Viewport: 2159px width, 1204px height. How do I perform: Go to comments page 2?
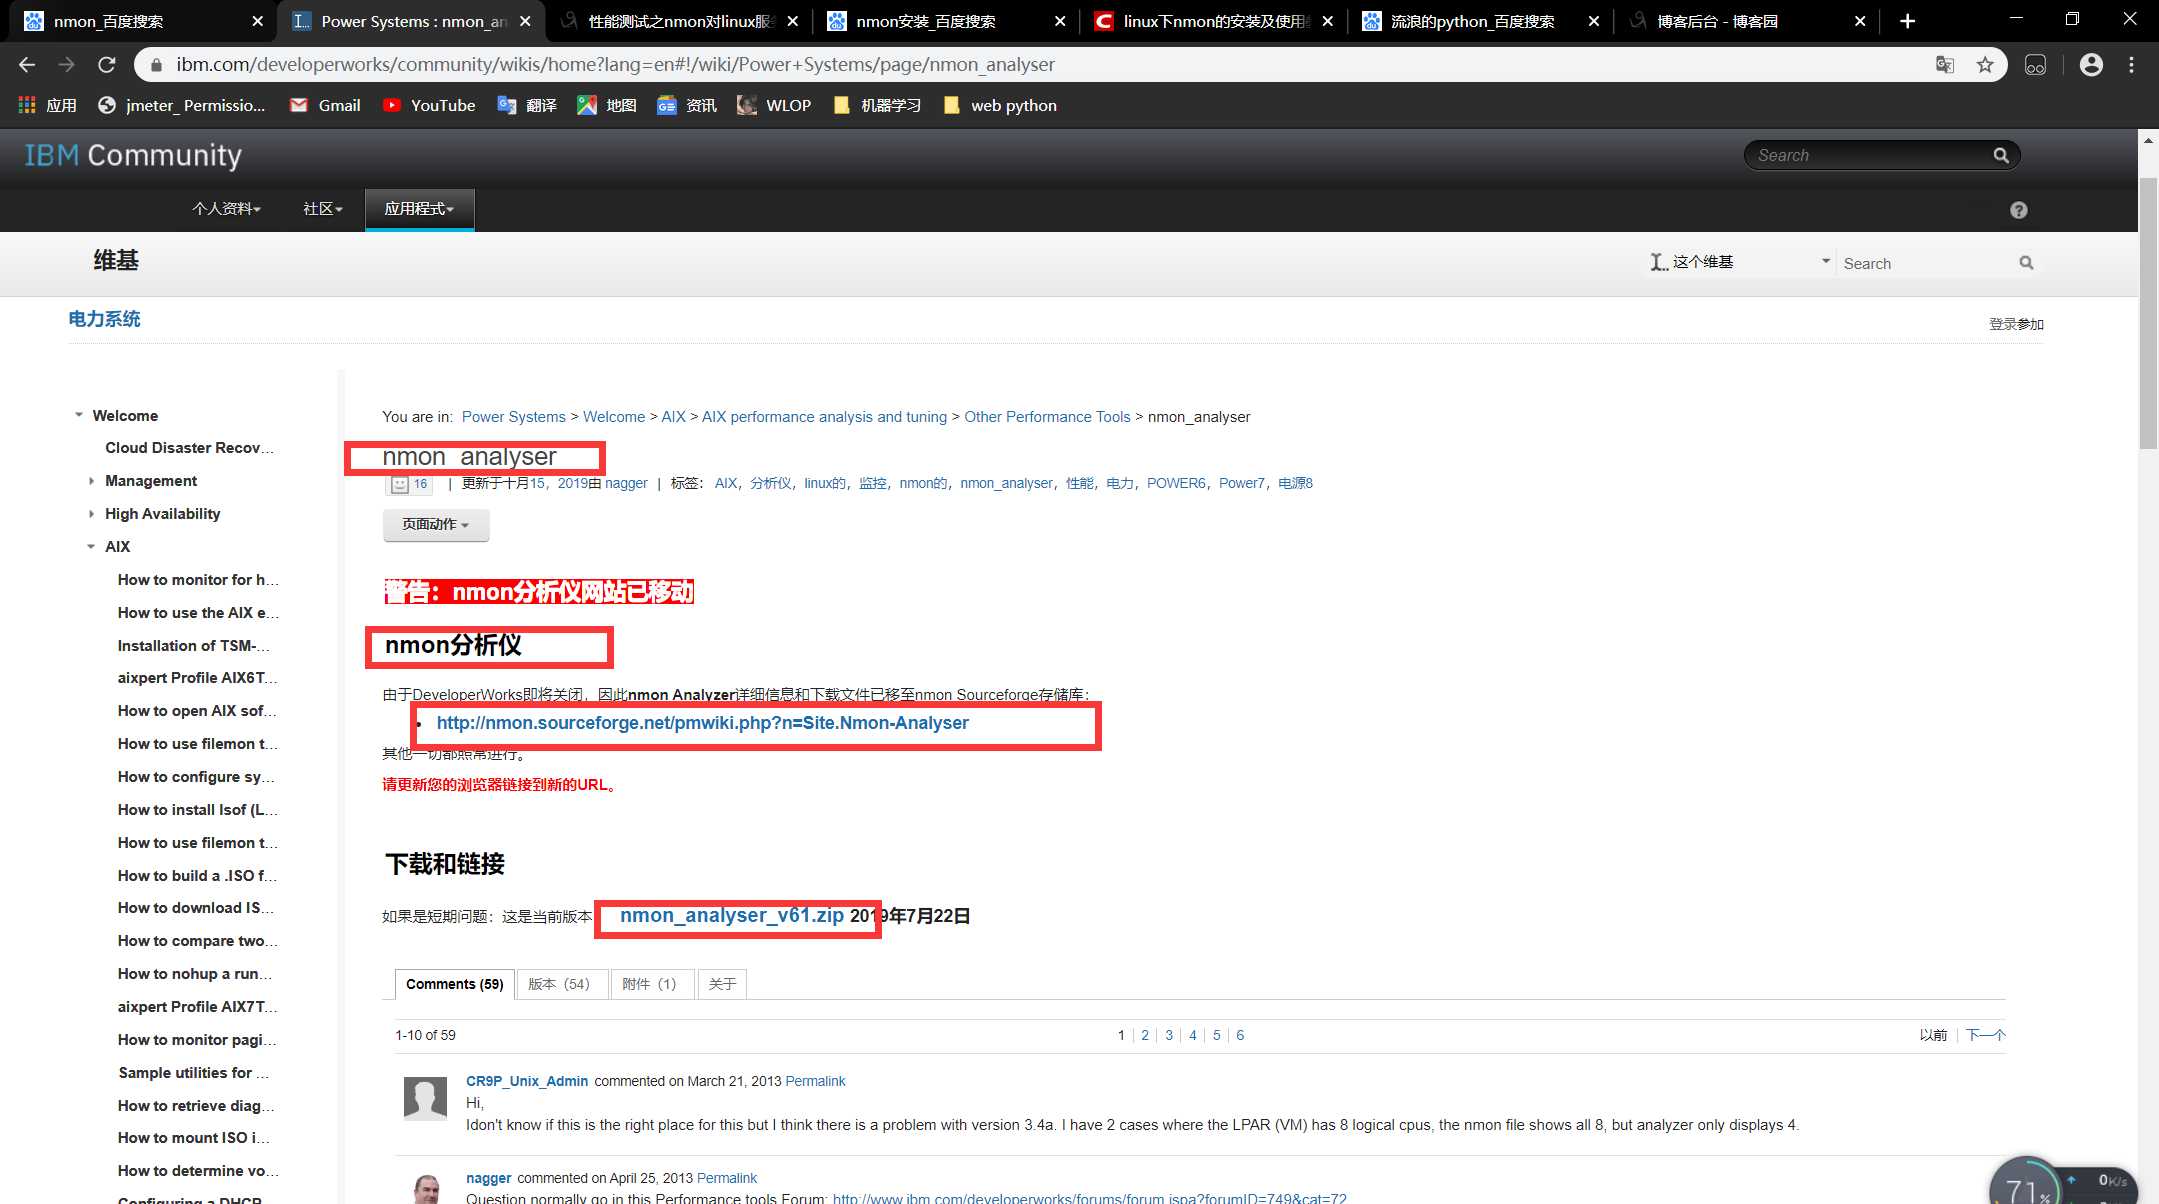pyautogui.click(x=1145, y=1035)
